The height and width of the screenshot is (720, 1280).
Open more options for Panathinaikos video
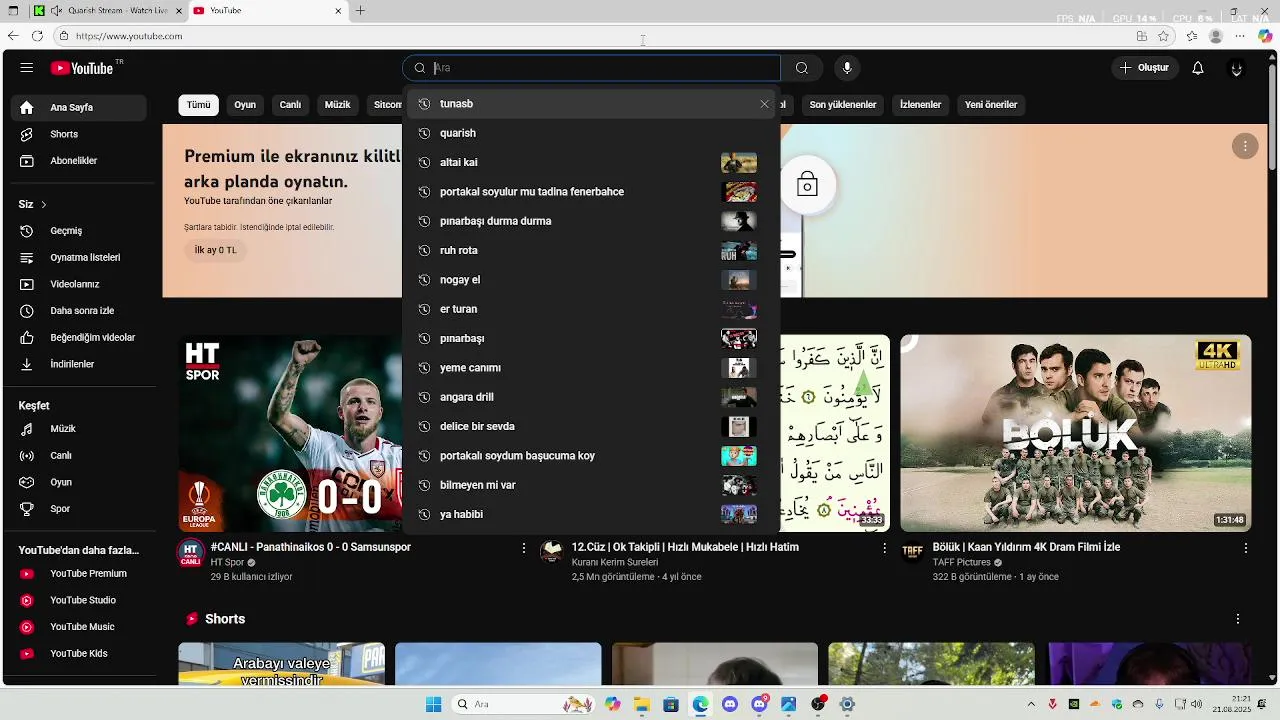(x=524, y=548)
